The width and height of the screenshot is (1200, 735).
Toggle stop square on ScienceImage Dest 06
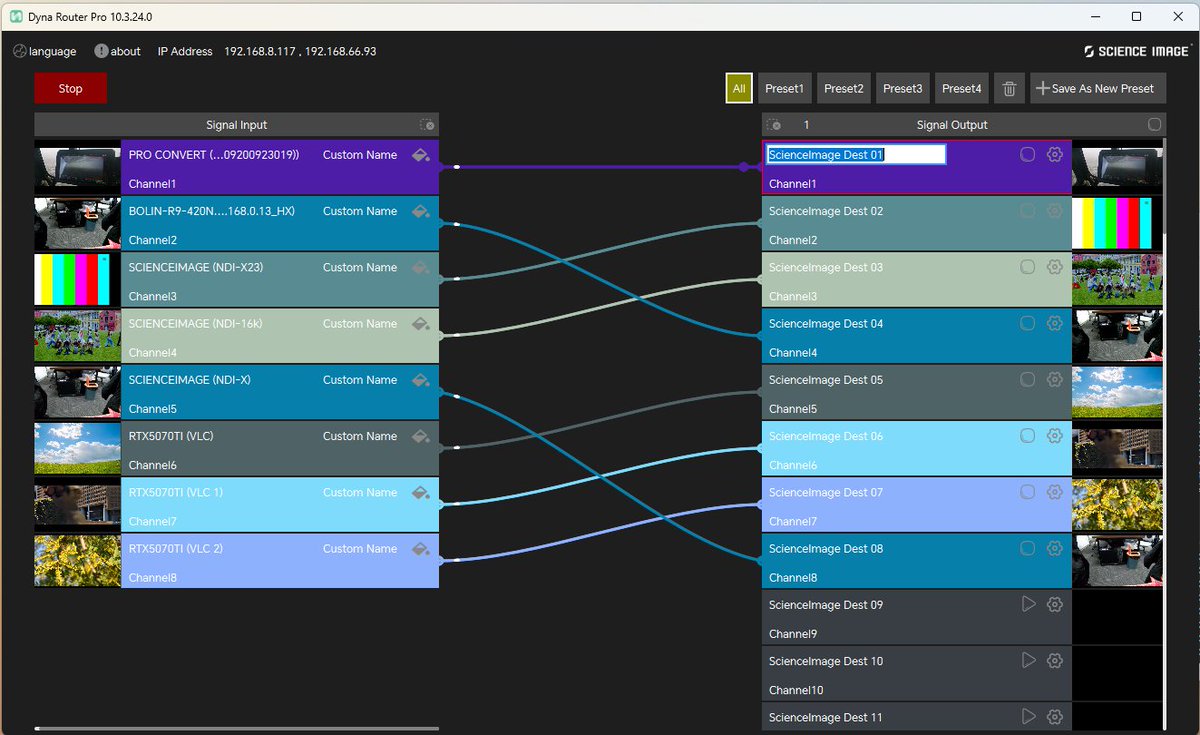point(1027,436)
